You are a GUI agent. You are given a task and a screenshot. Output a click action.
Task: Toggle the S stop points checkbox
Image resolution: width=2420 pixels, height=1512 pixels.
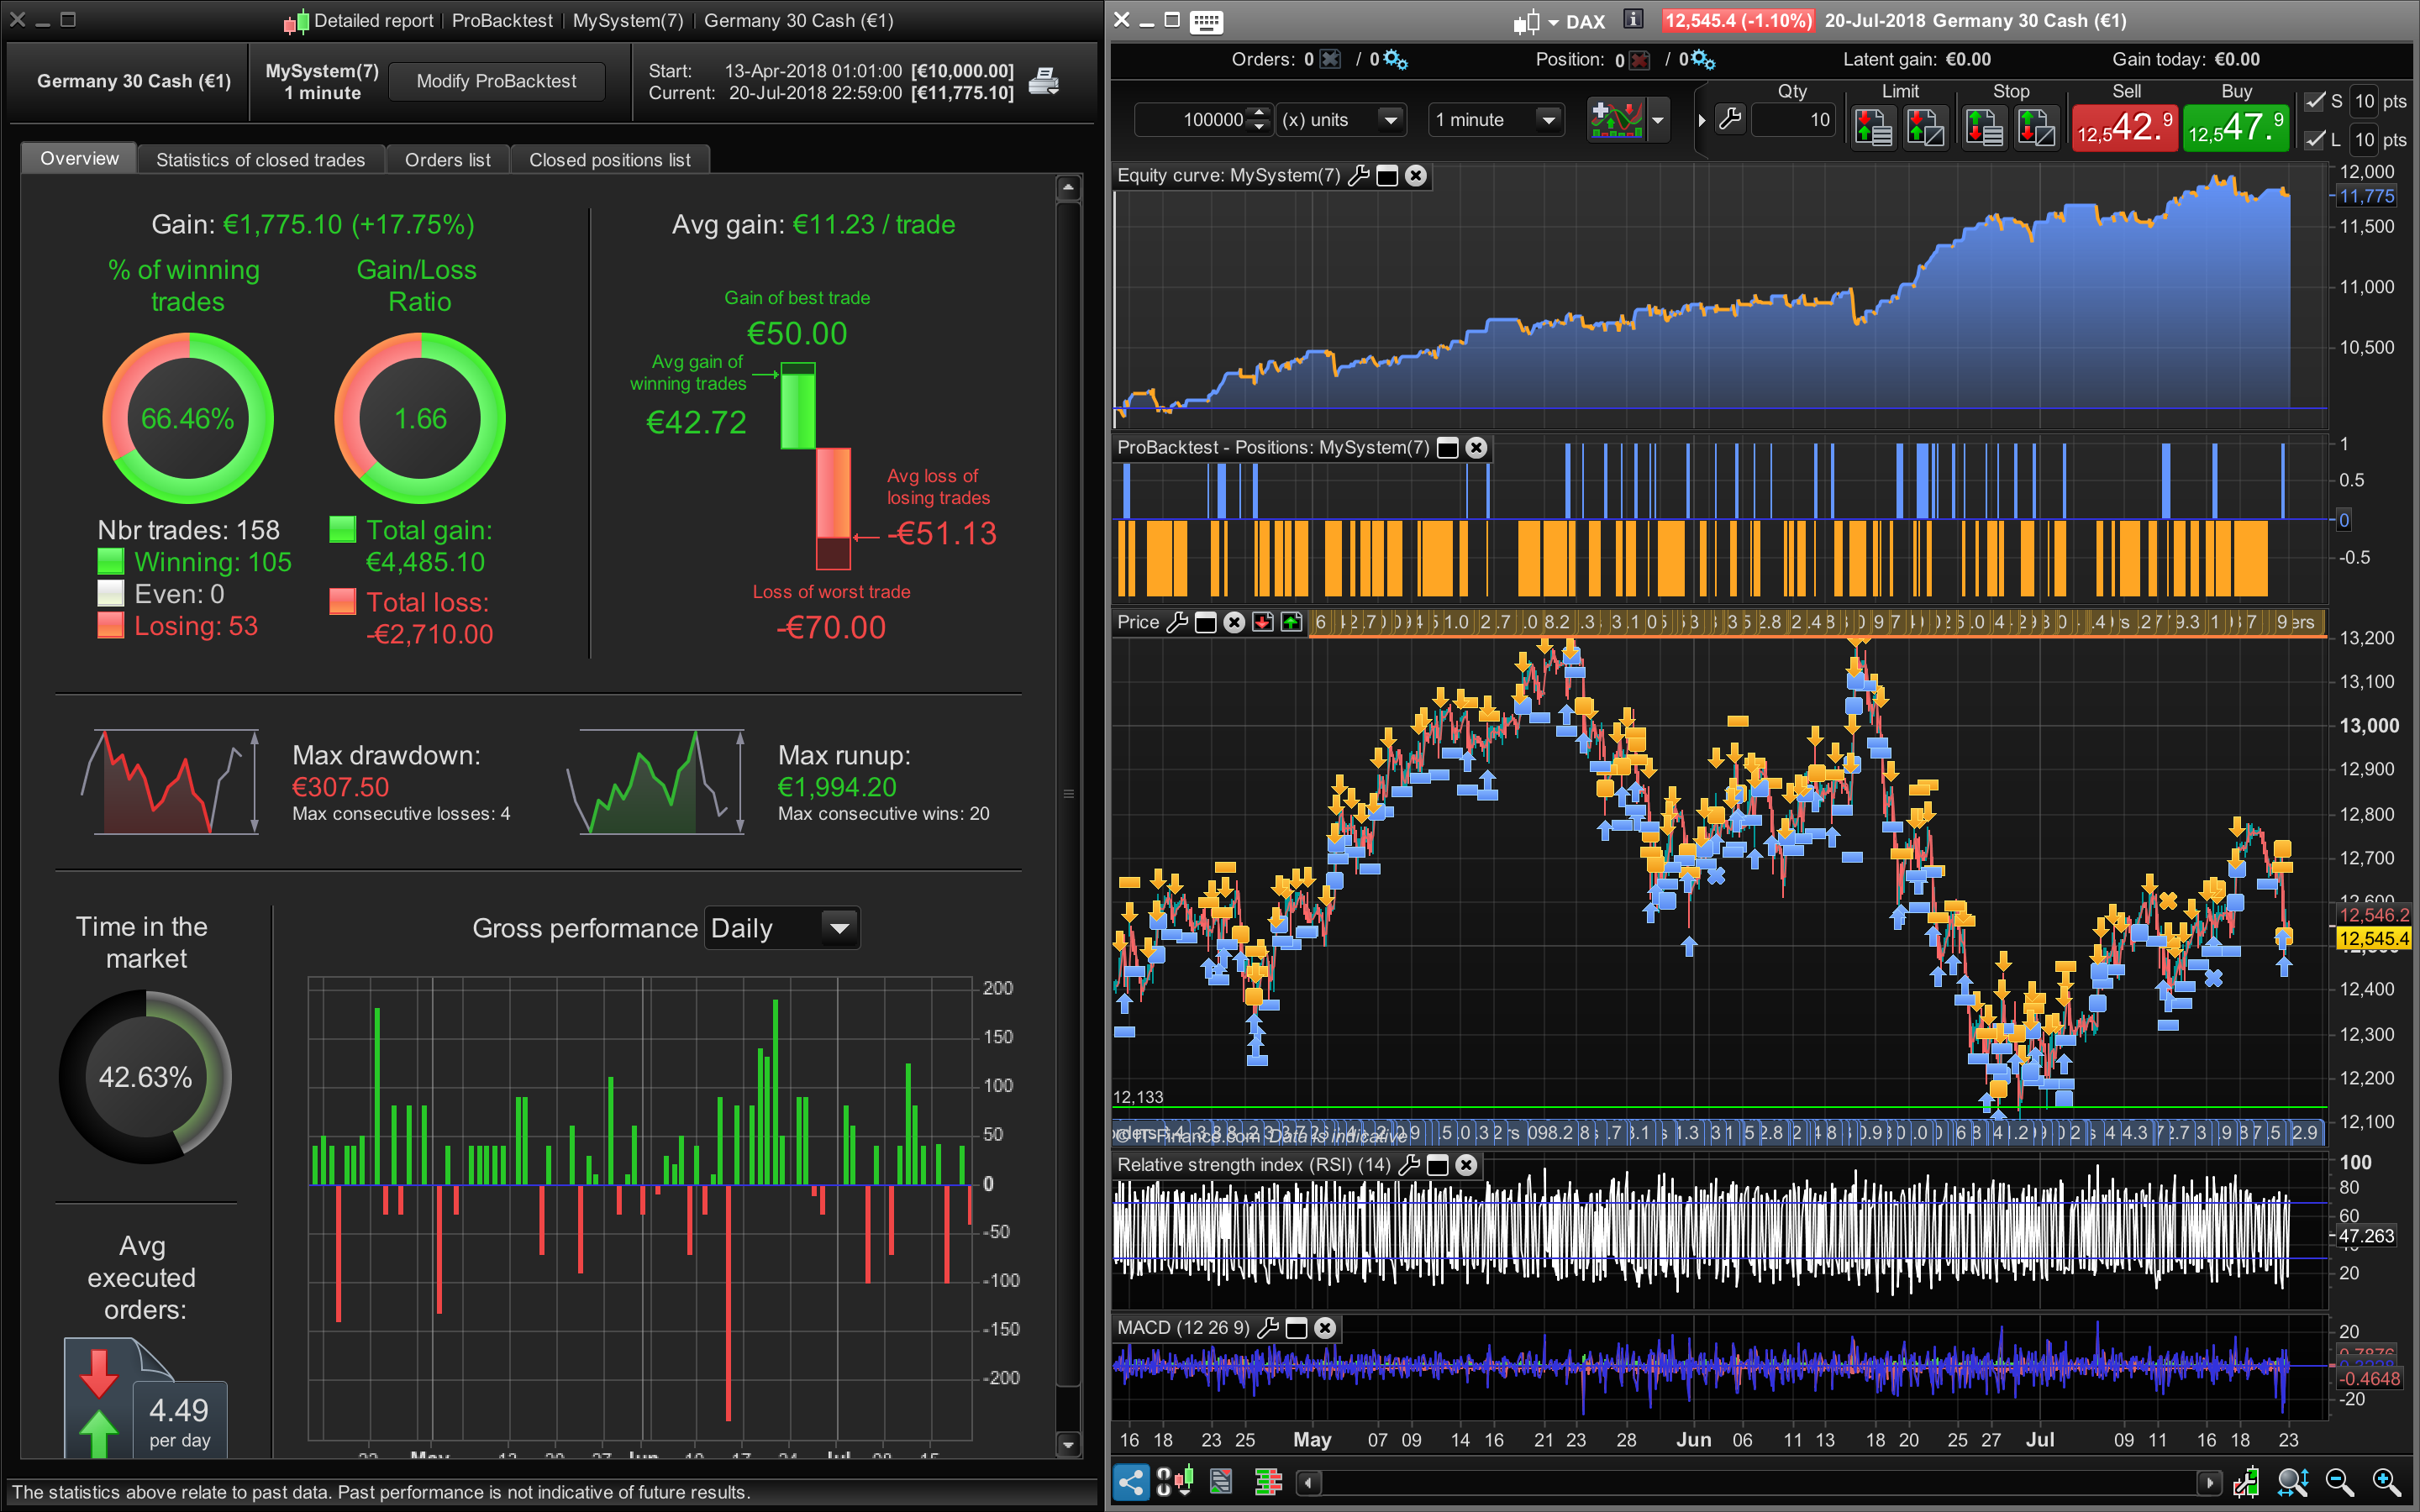pos(2315,101)
